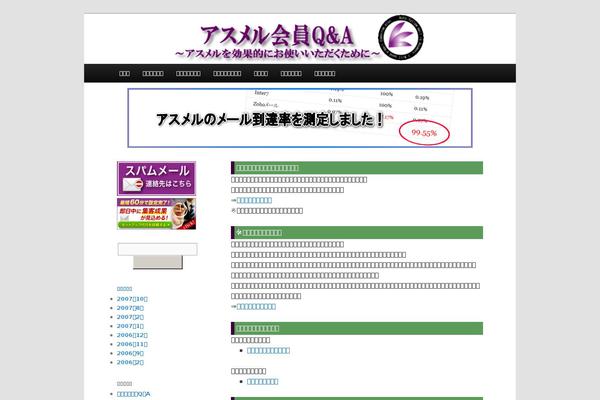This screenshot has height=400, width=600.
Task: Click the 99.55% circled figure in banner
Action: point(424,133)
